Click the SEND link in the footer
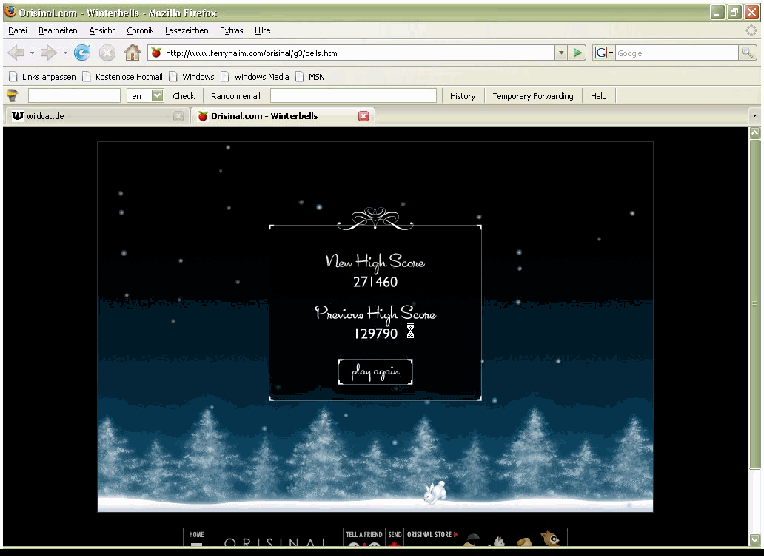 (395, 535)
